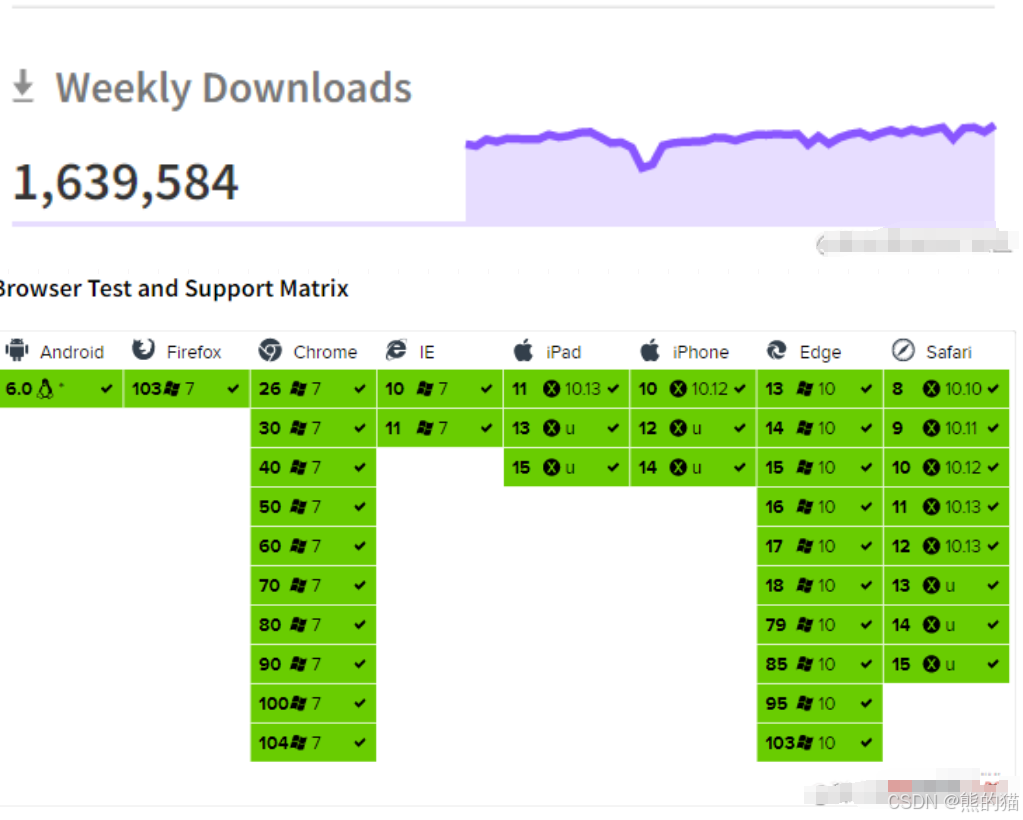Viewport: 1023px width, 820px height.
Task: Click the checkmark in iPad 15 cell
Action: click(x=613, y=468)
